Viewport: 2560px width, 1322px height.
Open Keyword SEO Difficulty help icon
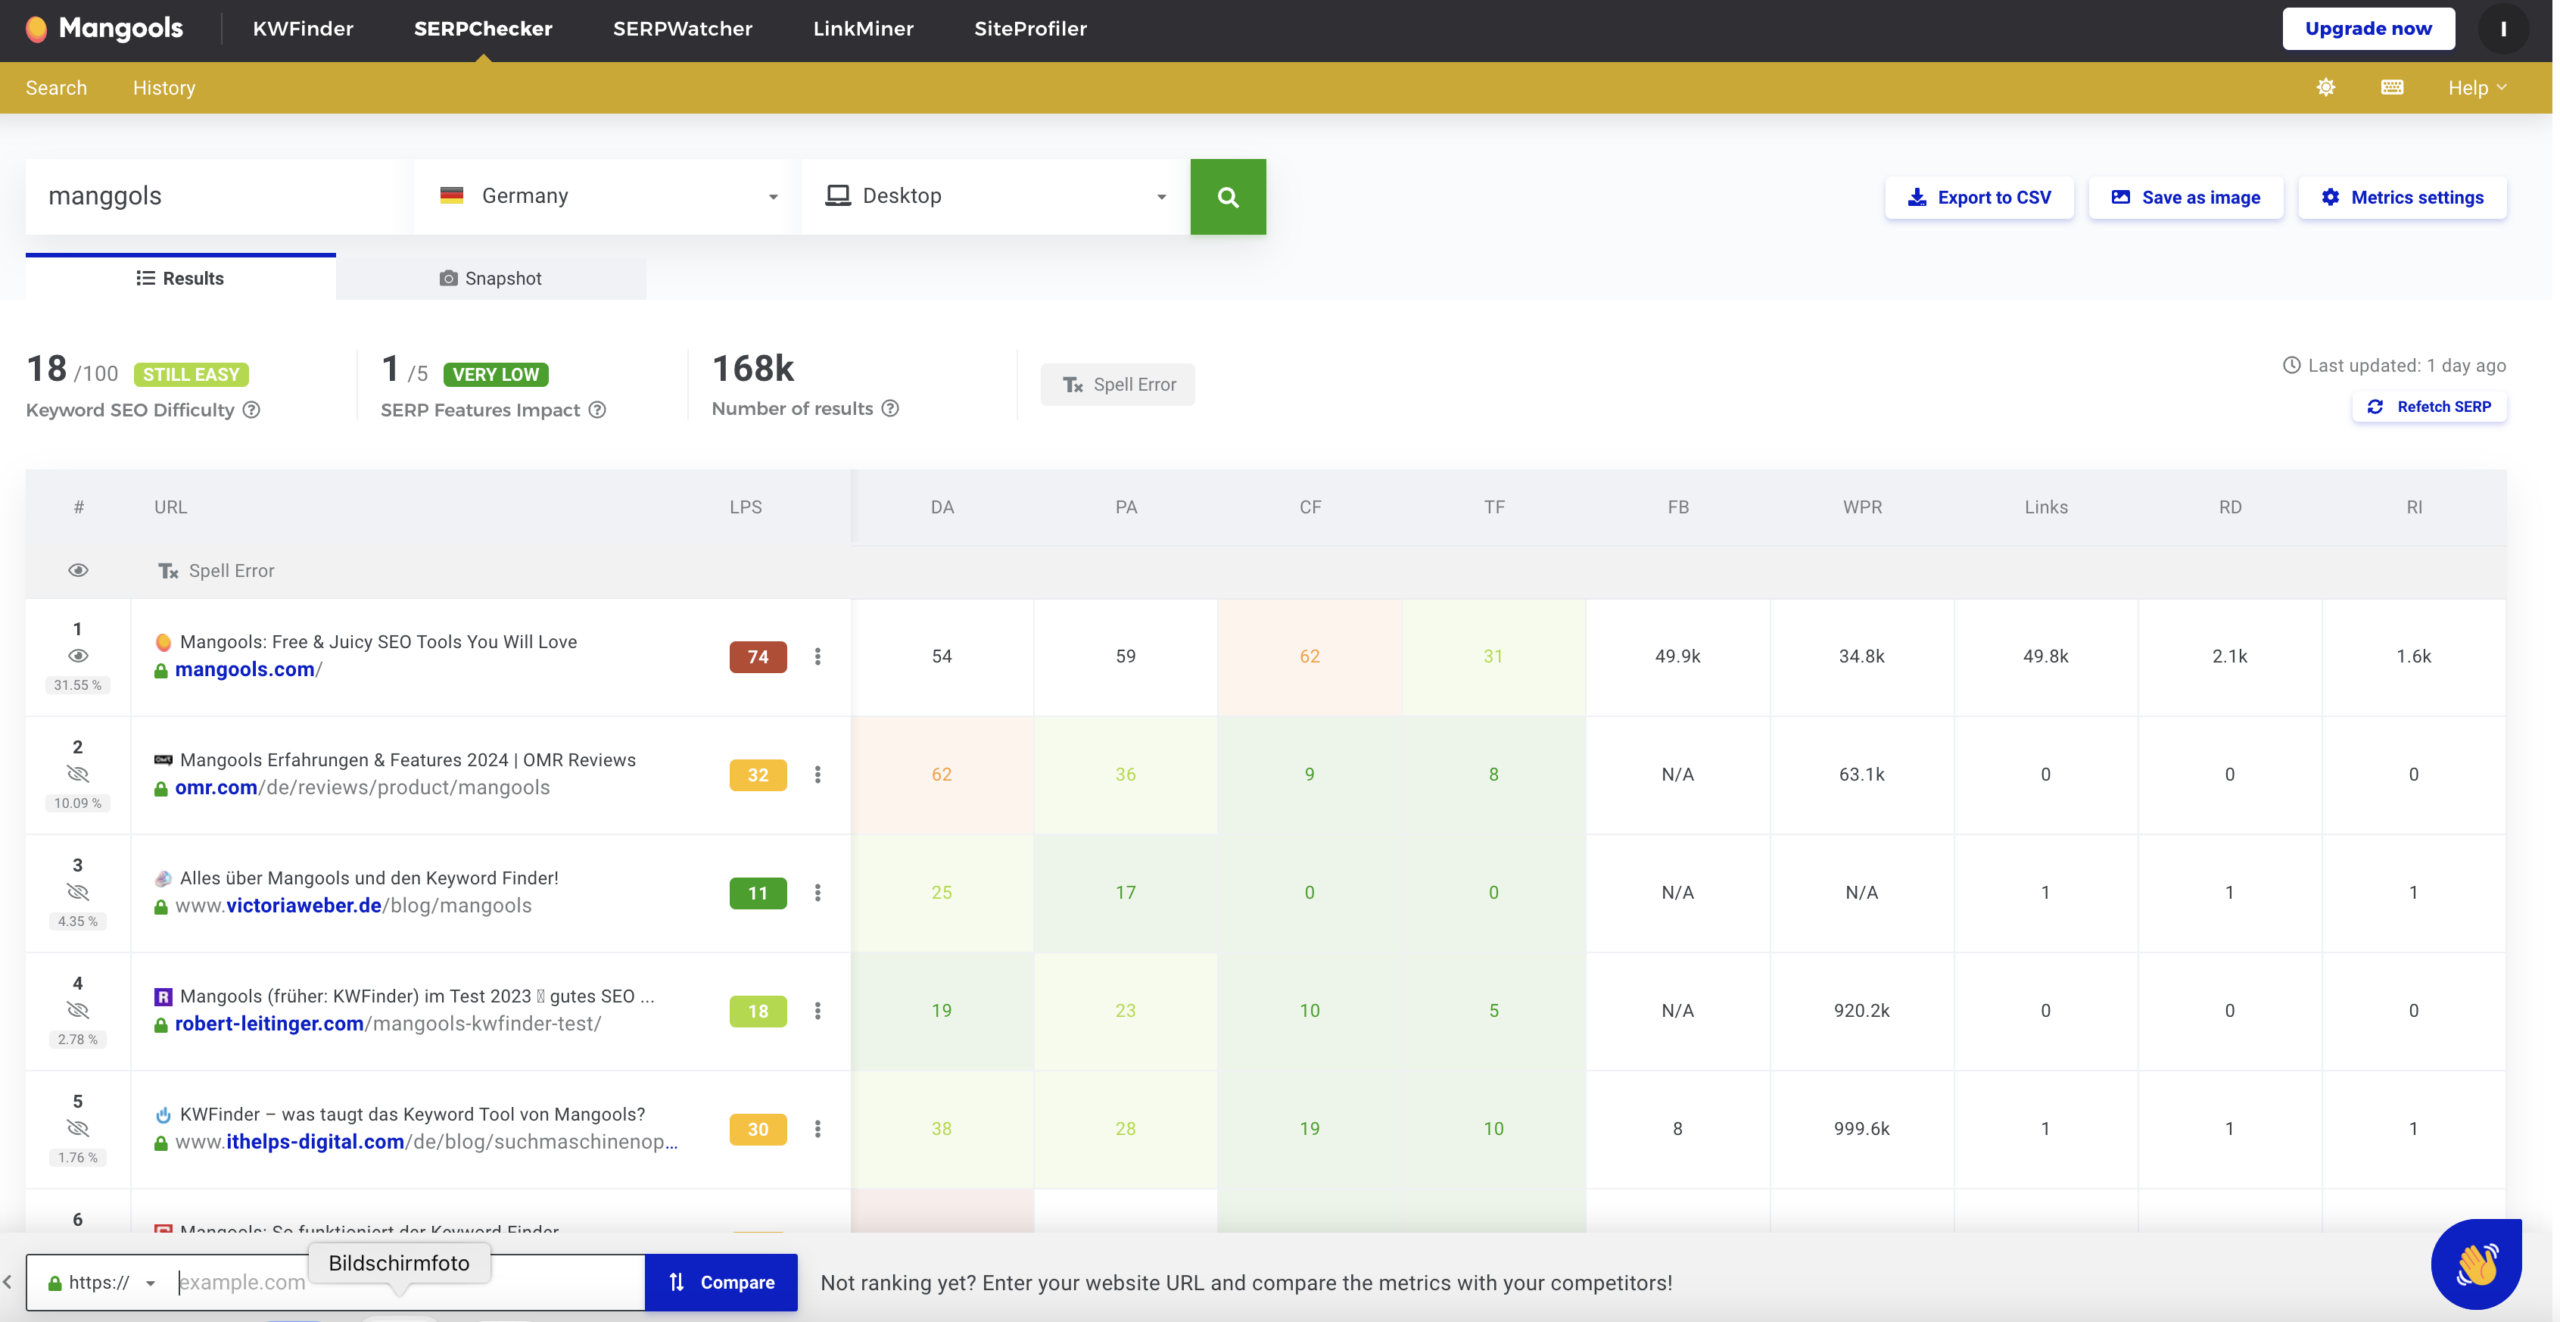tap(252, 410)
